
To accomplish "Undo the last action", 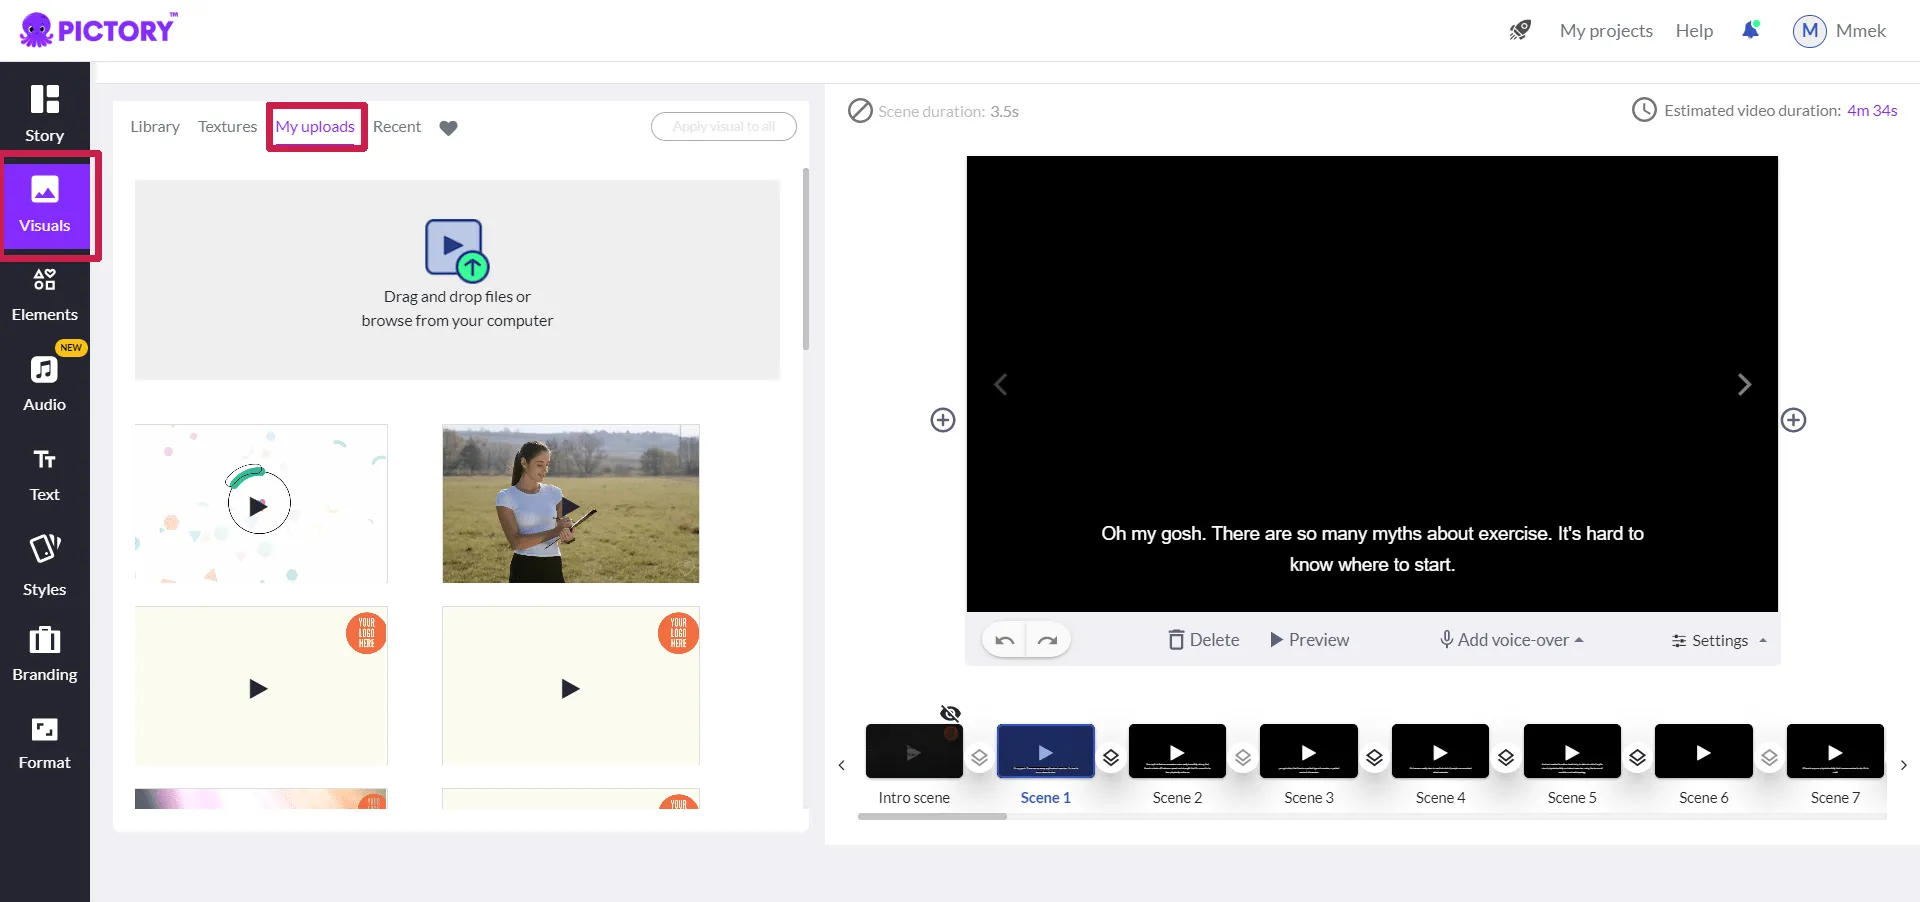I will tap(1005, 640).
